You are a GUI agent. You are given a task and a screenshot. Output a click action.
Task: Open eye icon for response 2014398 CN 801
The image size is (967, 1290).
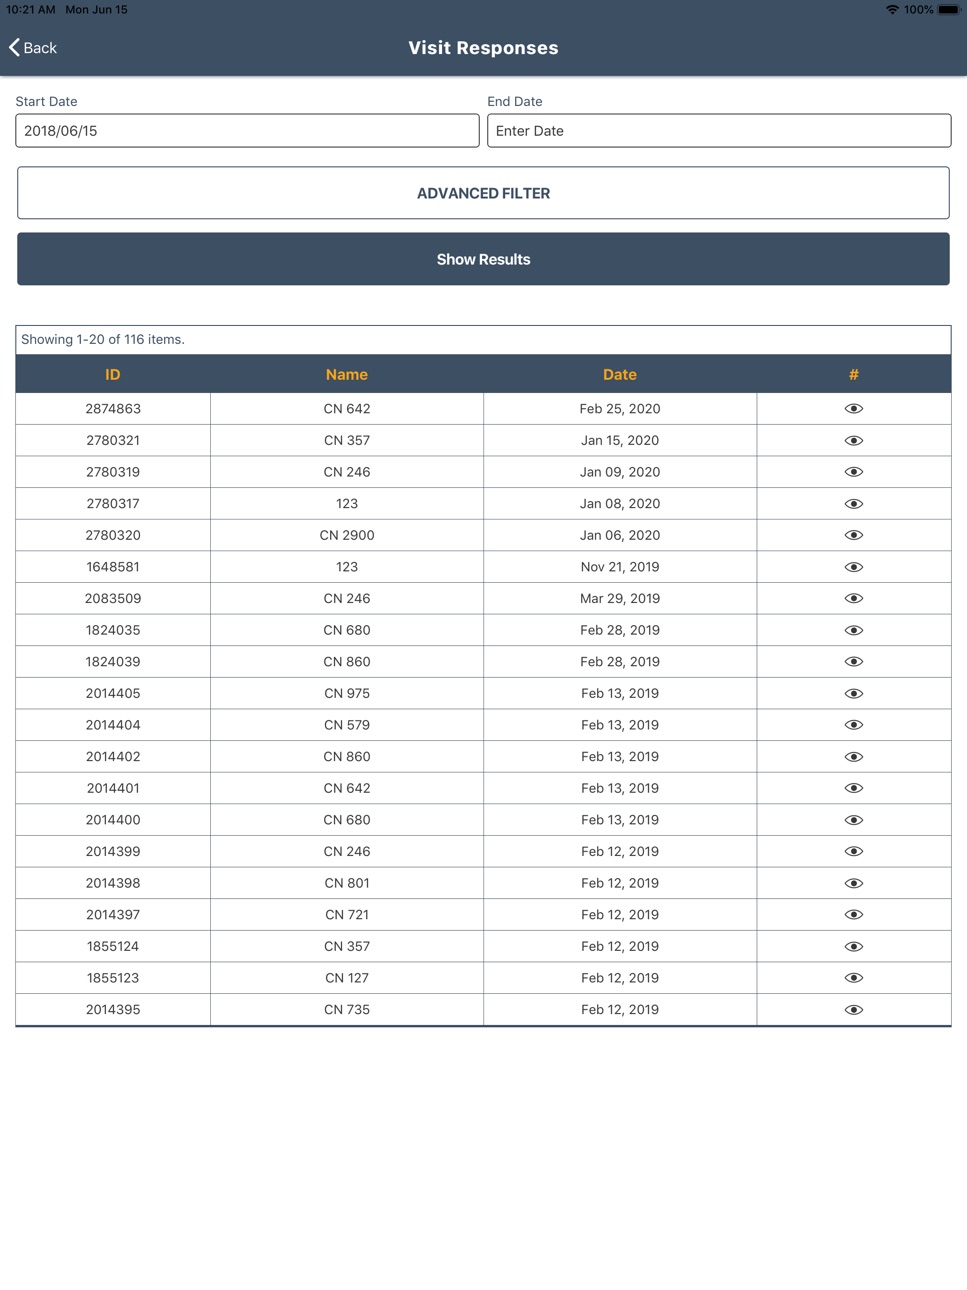853,883
